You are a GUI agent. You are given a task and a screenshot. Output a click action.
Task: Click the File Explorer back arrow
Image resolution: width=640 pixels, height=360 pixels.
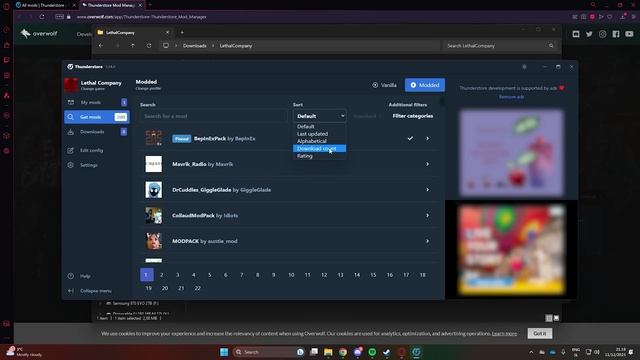[x=101, y=46]
